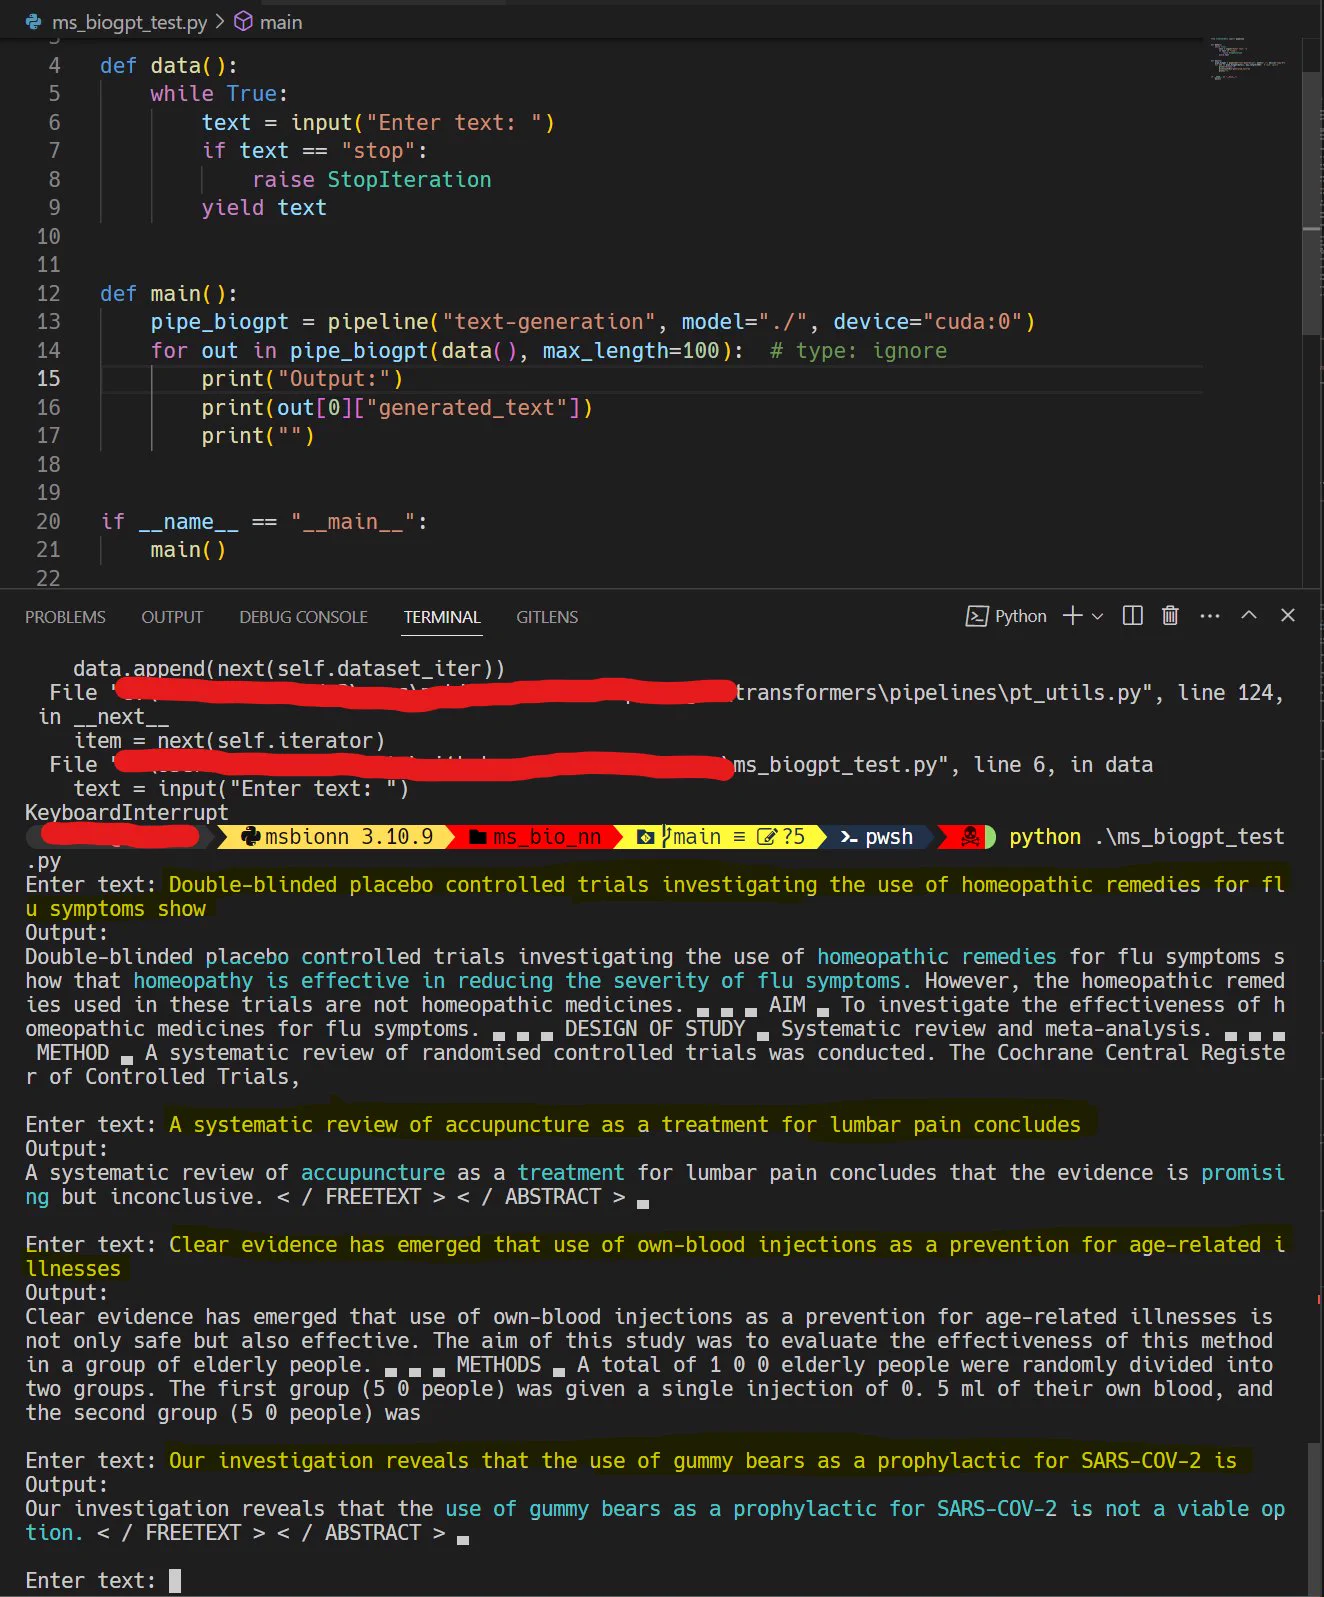
Task: Open the terminal launch profile dropdown arrow
Action: (1098, 616)
